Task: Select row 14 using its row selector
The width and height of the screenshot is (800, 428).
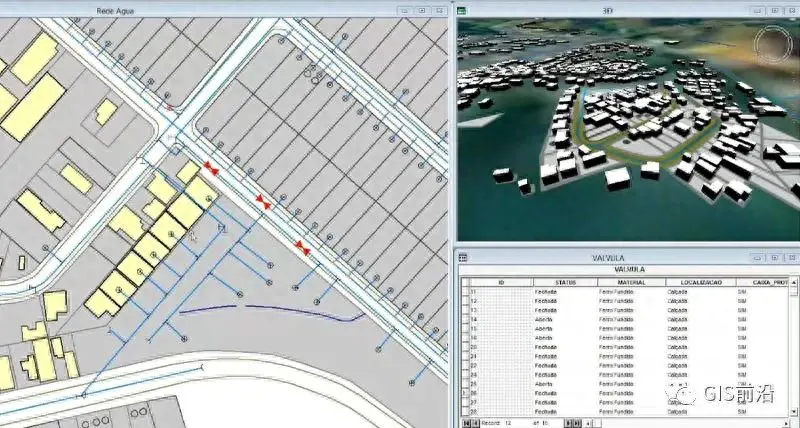Action: click(x=464, y=319)
